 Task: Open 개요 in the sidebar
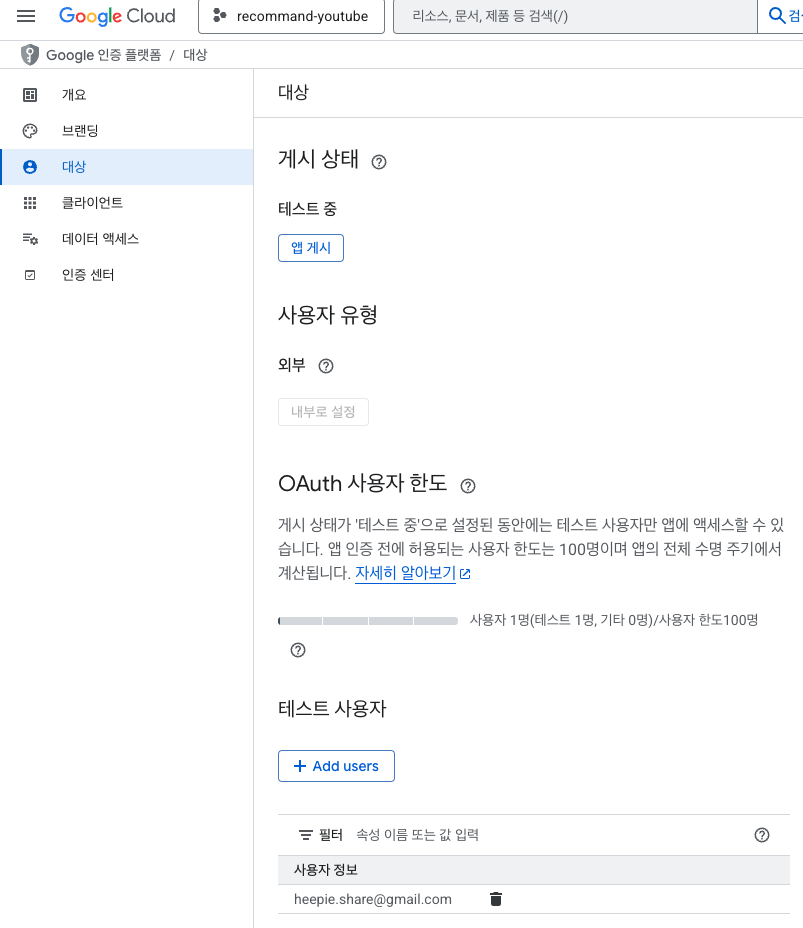127,95
